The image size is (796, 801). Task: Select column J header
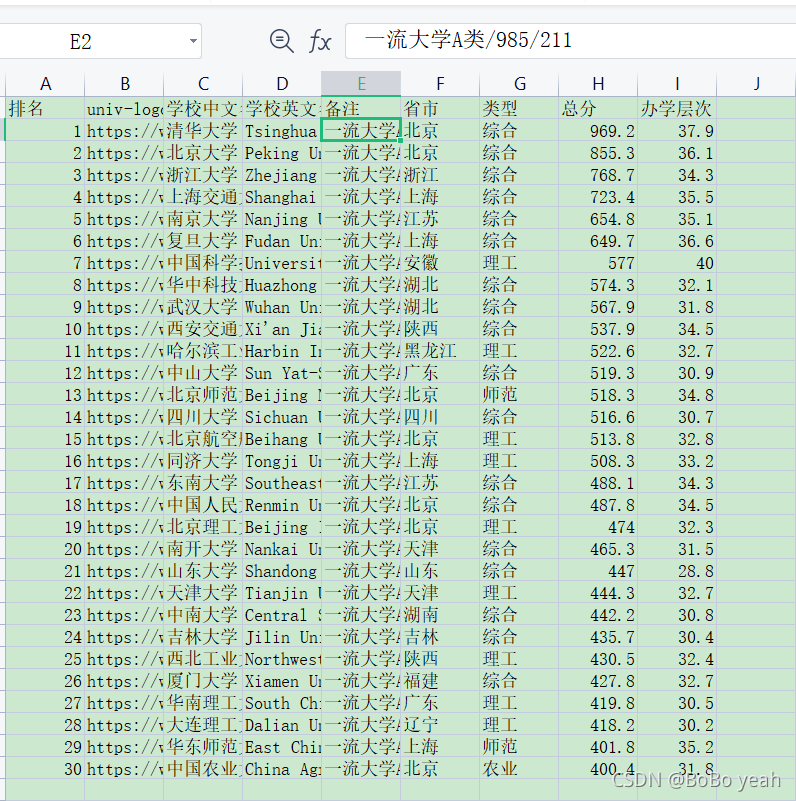coord(756,84)
